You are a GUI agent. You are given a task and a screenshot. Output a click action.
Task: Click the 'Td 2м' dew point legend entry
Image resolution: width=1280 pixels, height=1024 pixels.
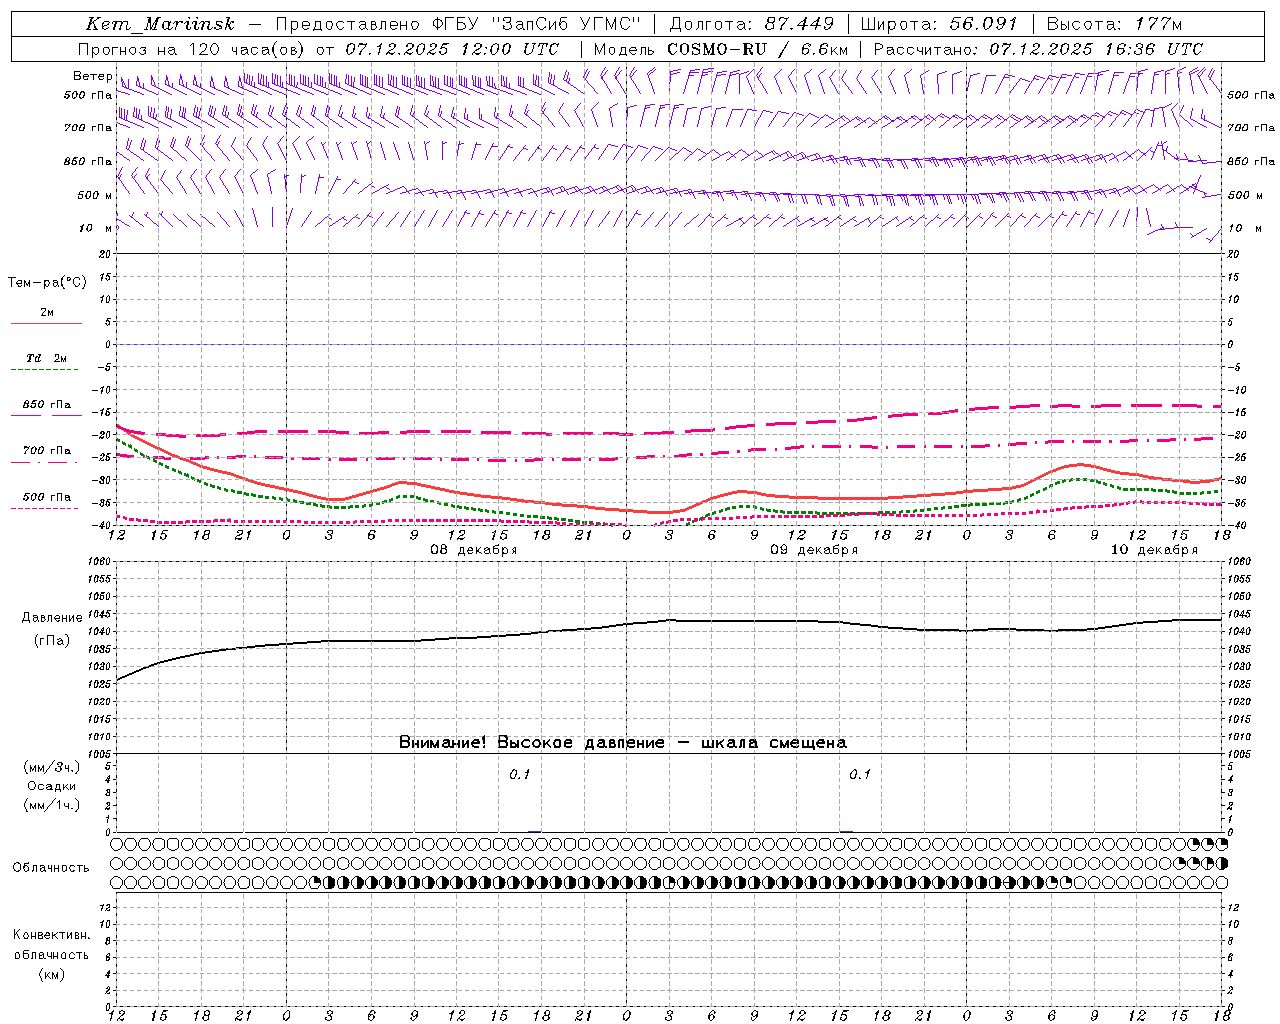point(46,358)
